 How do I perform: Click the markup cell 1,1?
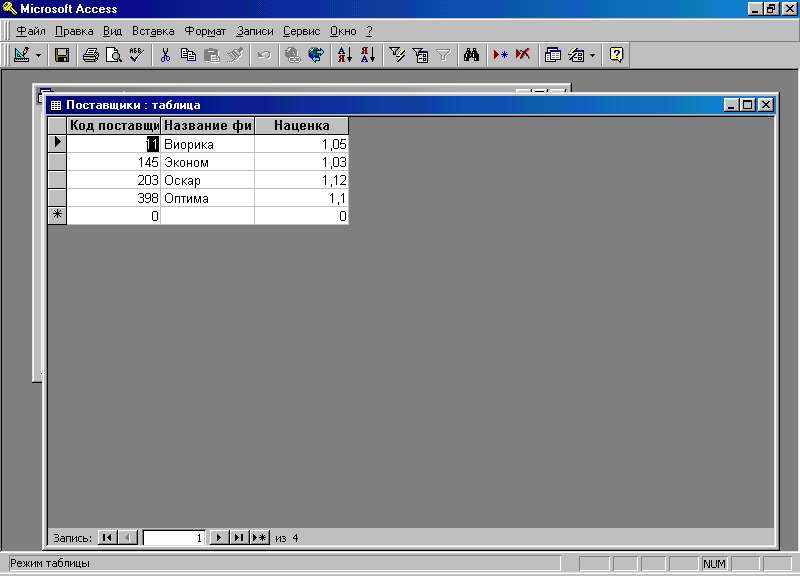click(302, 198)
